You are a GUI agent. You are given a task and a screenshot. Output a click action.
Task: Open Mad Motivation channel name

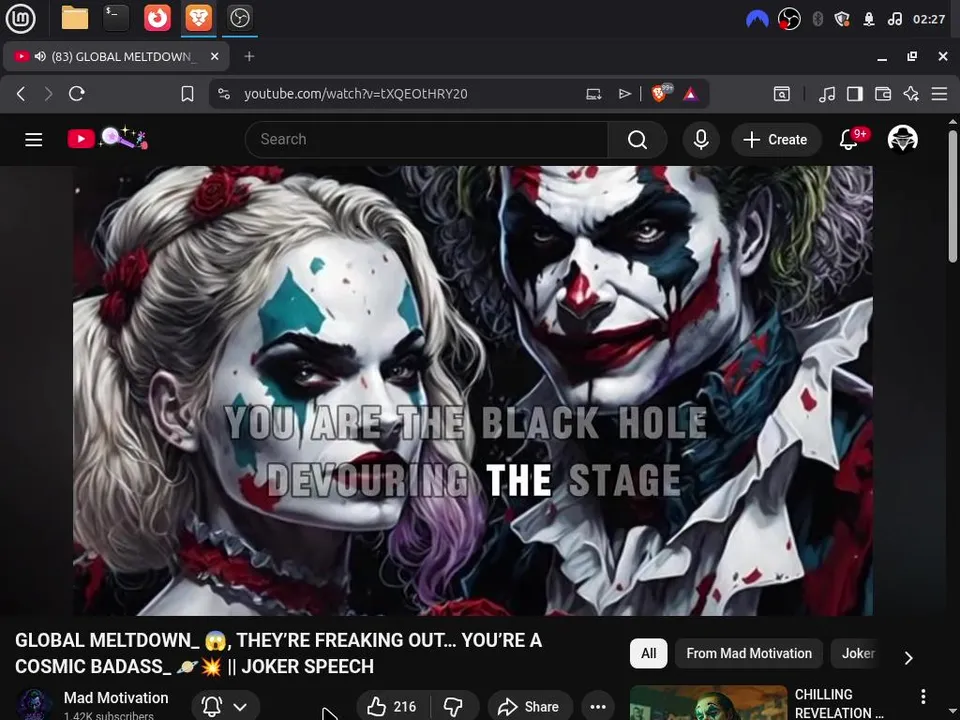click(116, 698)
